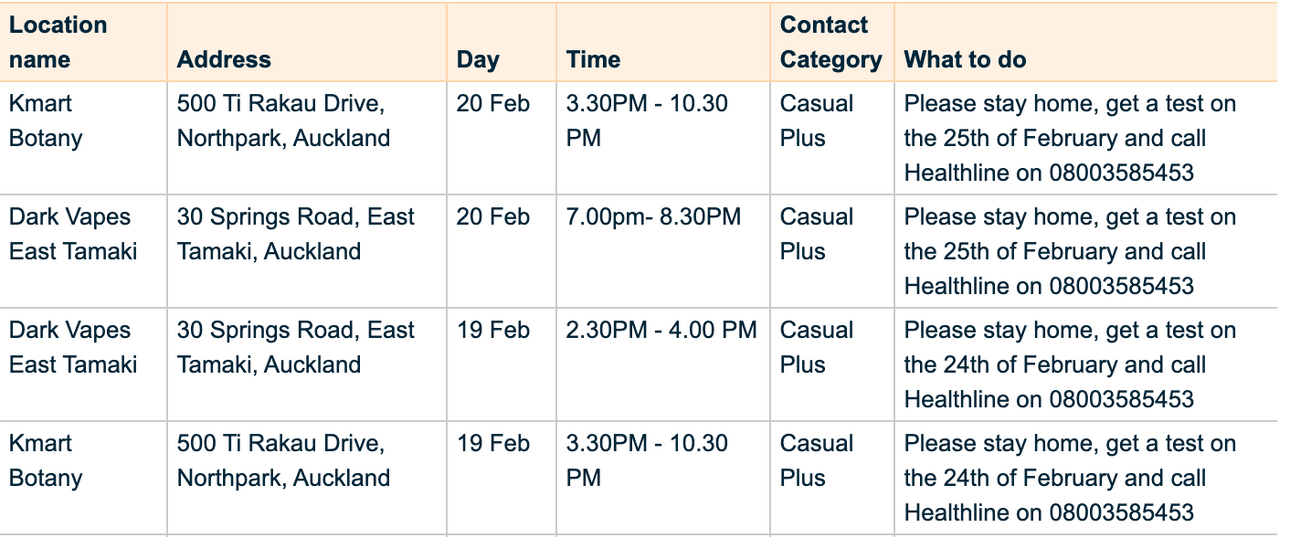The width and height of the screenshot is (1290, 537).
Task: Click the "Contact Category" column header
Action: click(830, 42)
